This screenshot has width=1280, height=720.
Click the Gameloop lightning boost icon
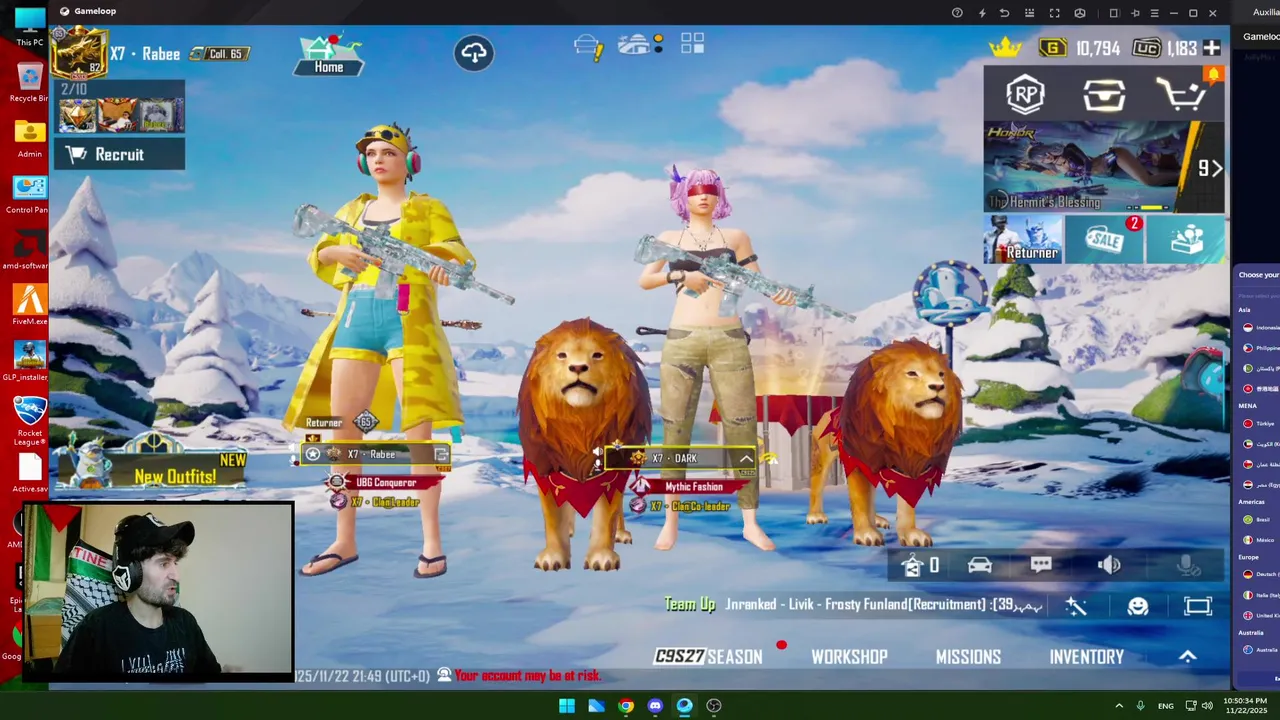click(981, 13)
